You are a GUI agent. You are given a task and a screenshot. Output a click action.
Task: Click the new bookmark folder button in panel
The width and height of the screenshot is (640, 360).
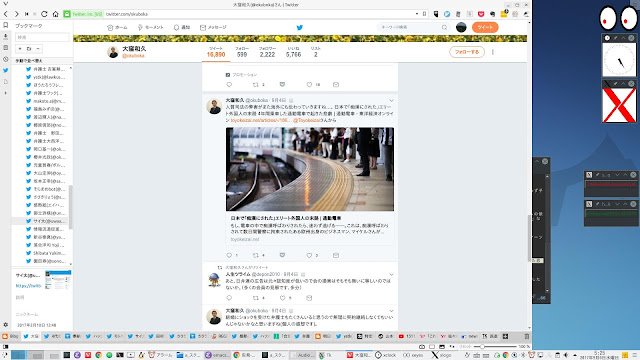click(x=29, y=49)
